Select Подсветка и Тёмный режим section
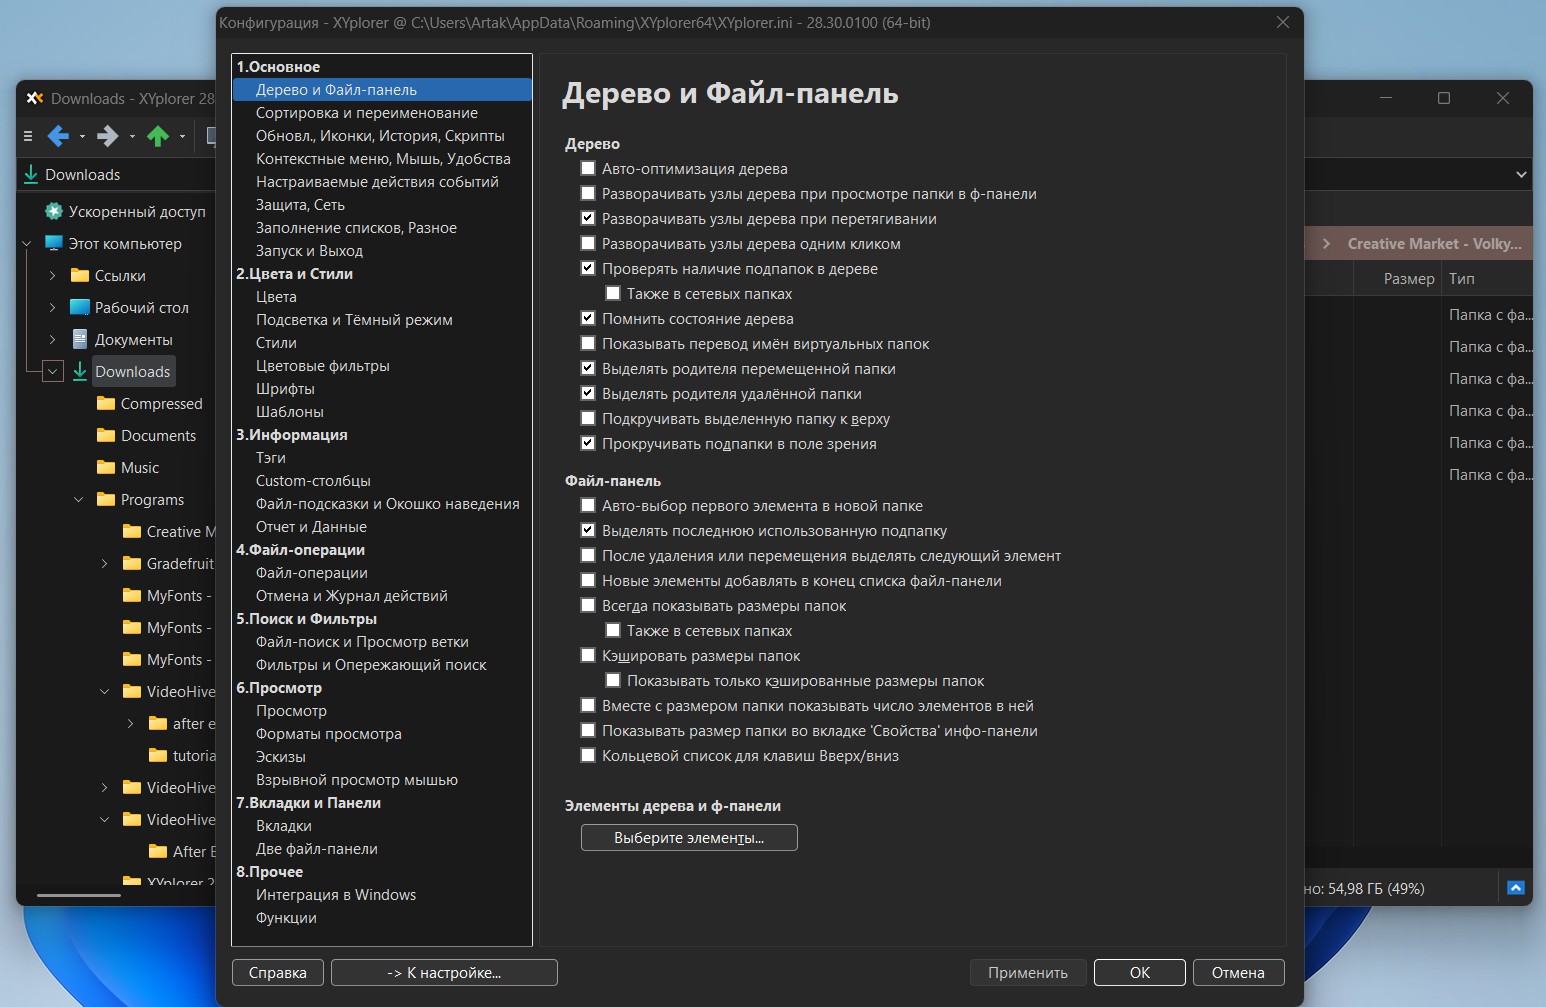Viewport: 1546px width, 1007px height. tap(354, 320)
